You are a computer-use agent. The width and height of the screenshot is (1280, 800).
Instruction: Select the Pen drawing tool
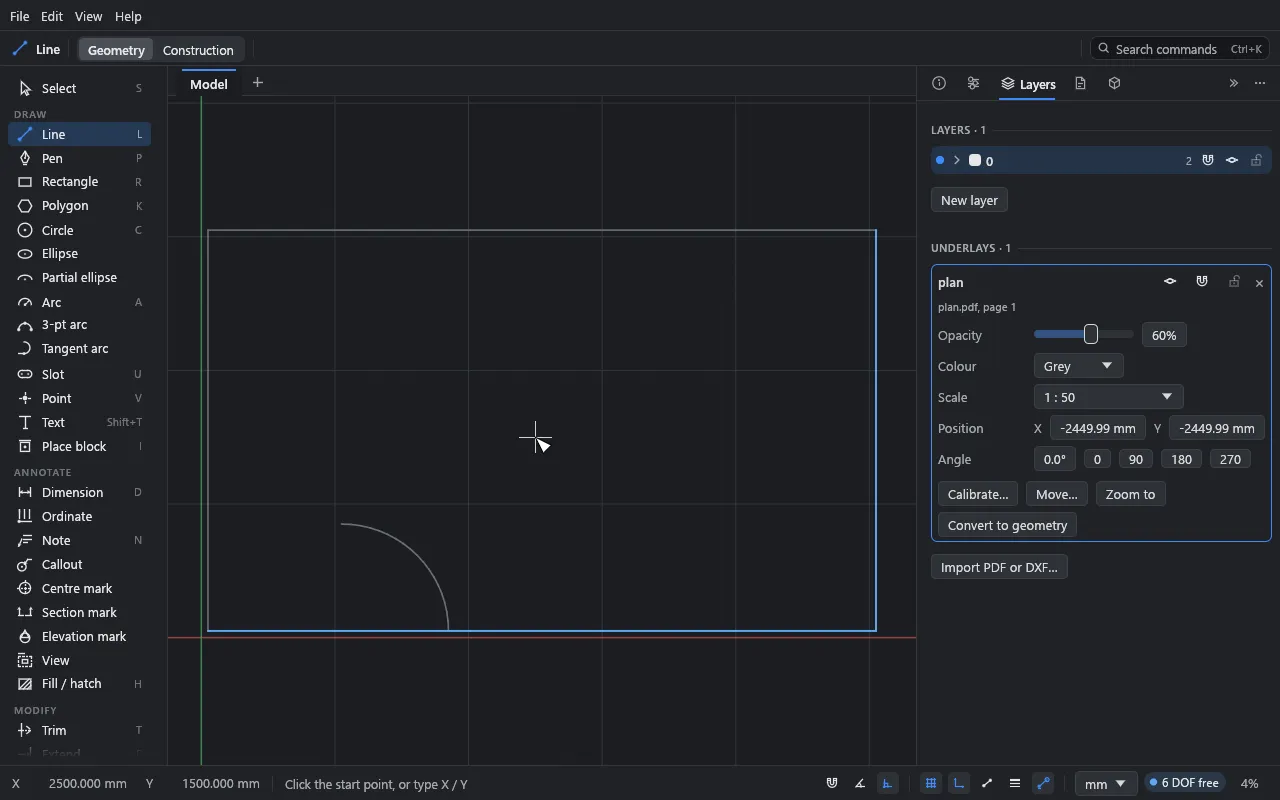click(x=80, y=158)
